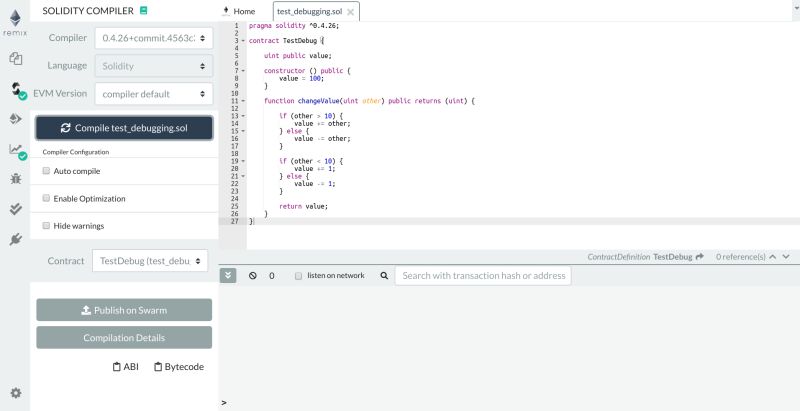Viewport: 800px width, 411px height.
Task: Switch to the Home tab
Action: pyautogui.click(x=239, y=11)
